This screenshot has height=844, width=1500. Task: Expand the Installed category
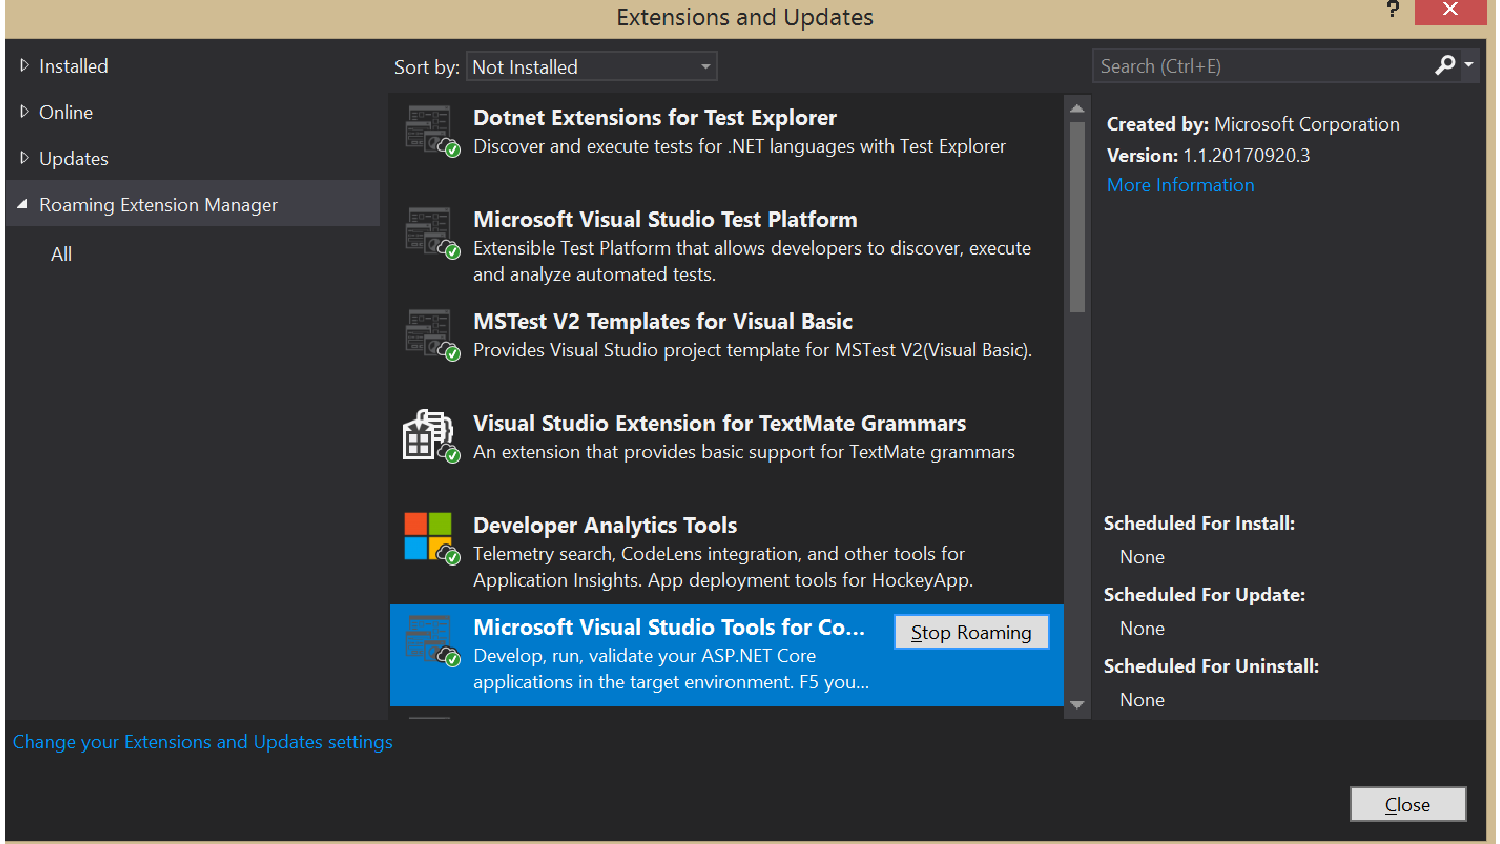[x=25, y=66]
